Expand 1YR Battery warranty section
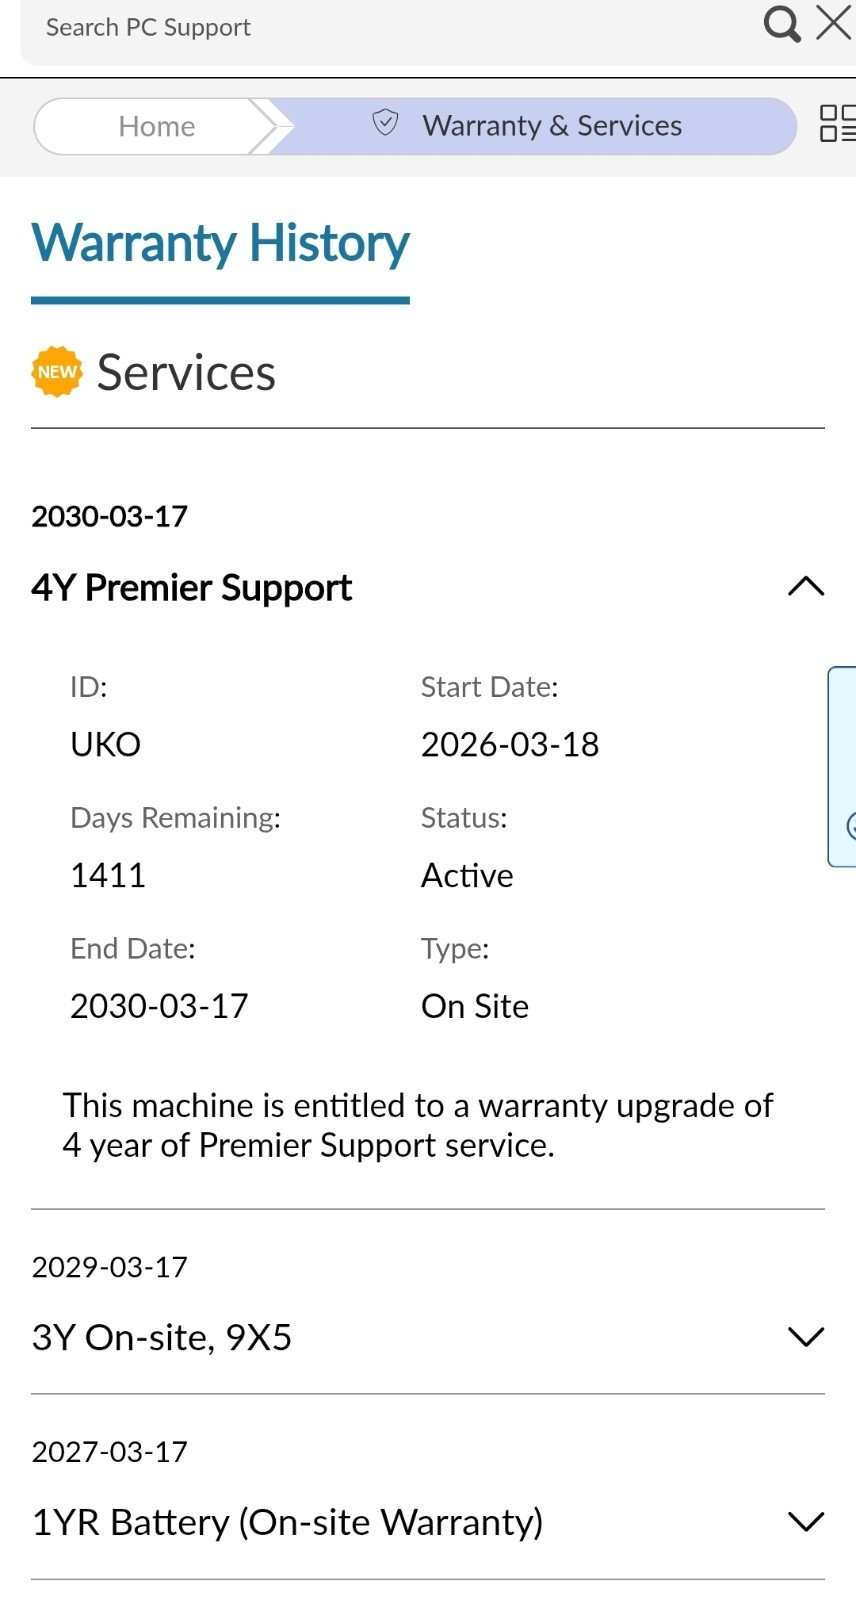Screen dimensions: 856x1600 point(806,1522)
